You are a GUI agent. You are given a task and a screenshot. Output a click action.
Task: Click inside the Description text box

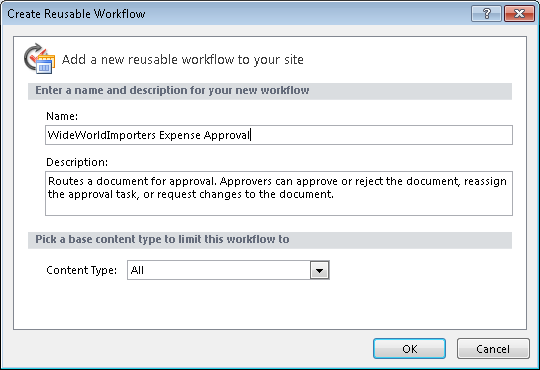coord(279,193)
